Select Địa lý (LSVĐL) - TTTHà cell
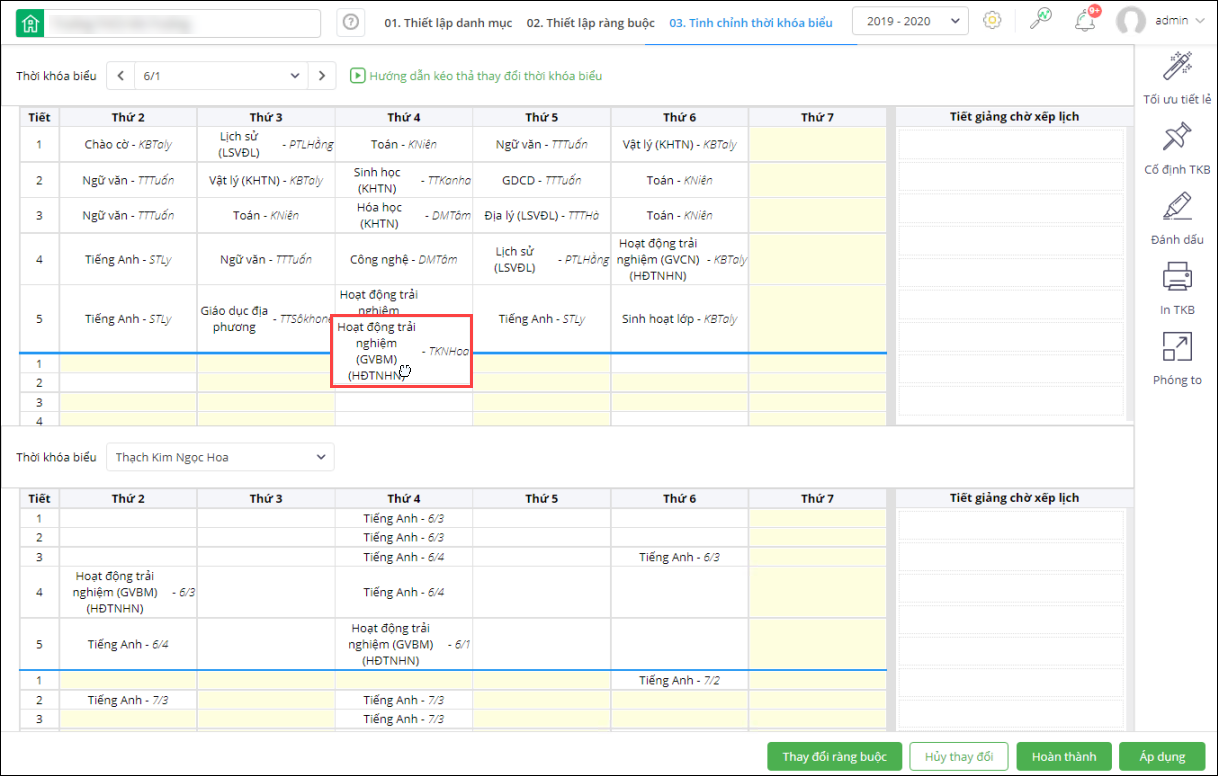The height and width of the screenshot is (776, 1218). (542, 215)
